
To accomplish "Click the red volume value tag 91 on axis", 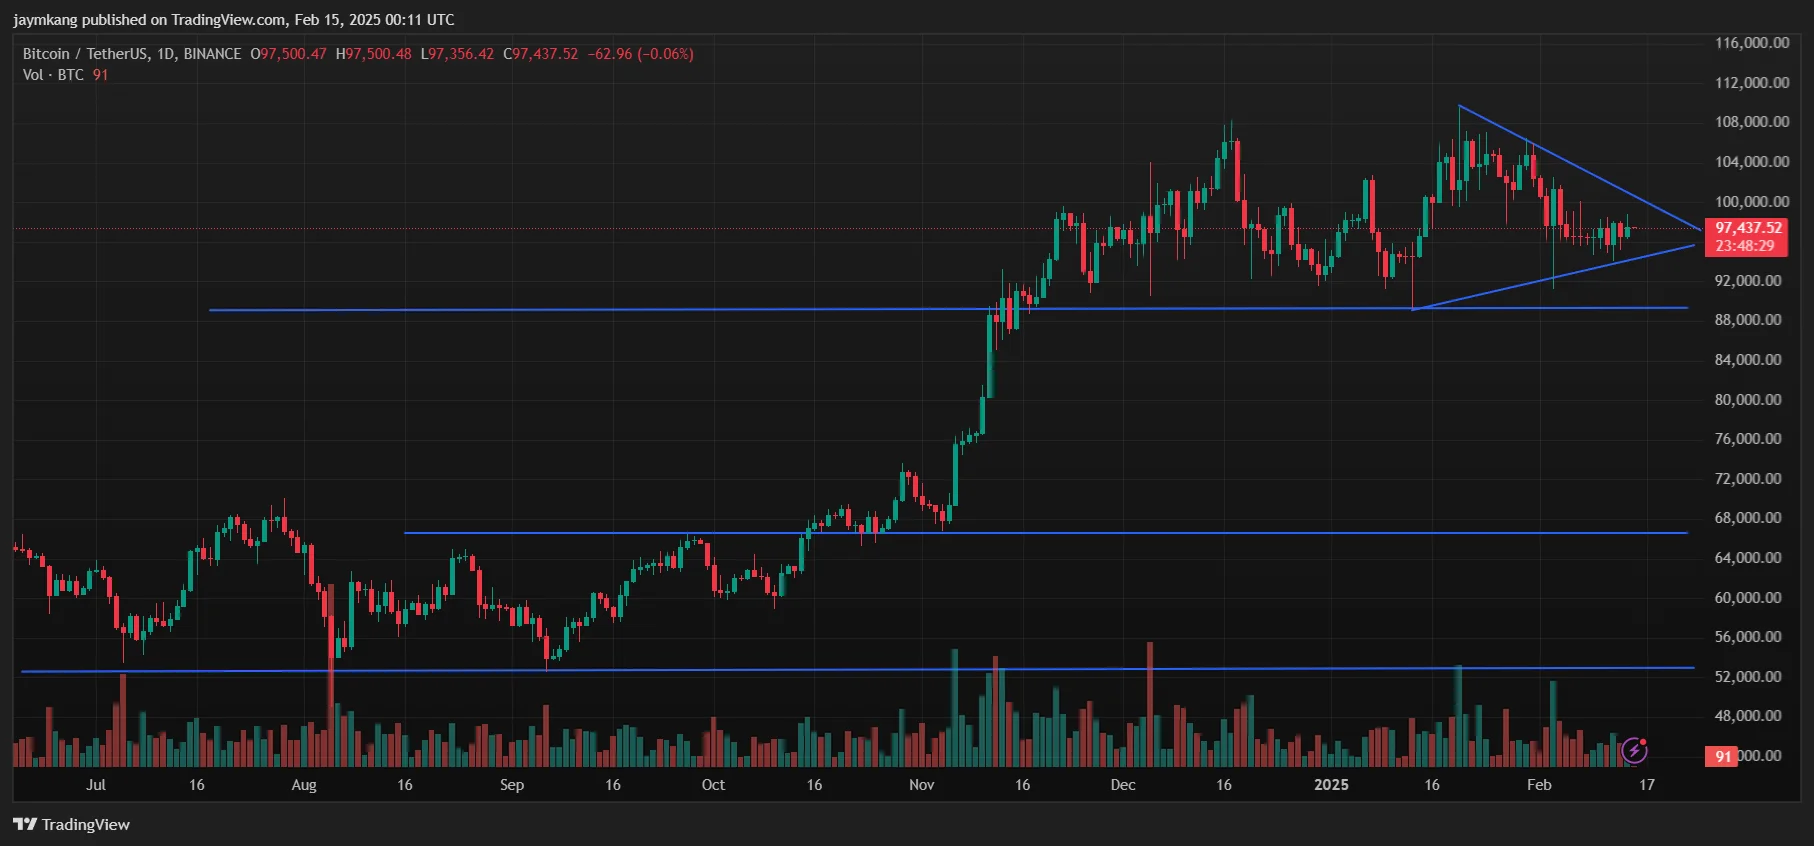I will click(x=1722, y=756).
